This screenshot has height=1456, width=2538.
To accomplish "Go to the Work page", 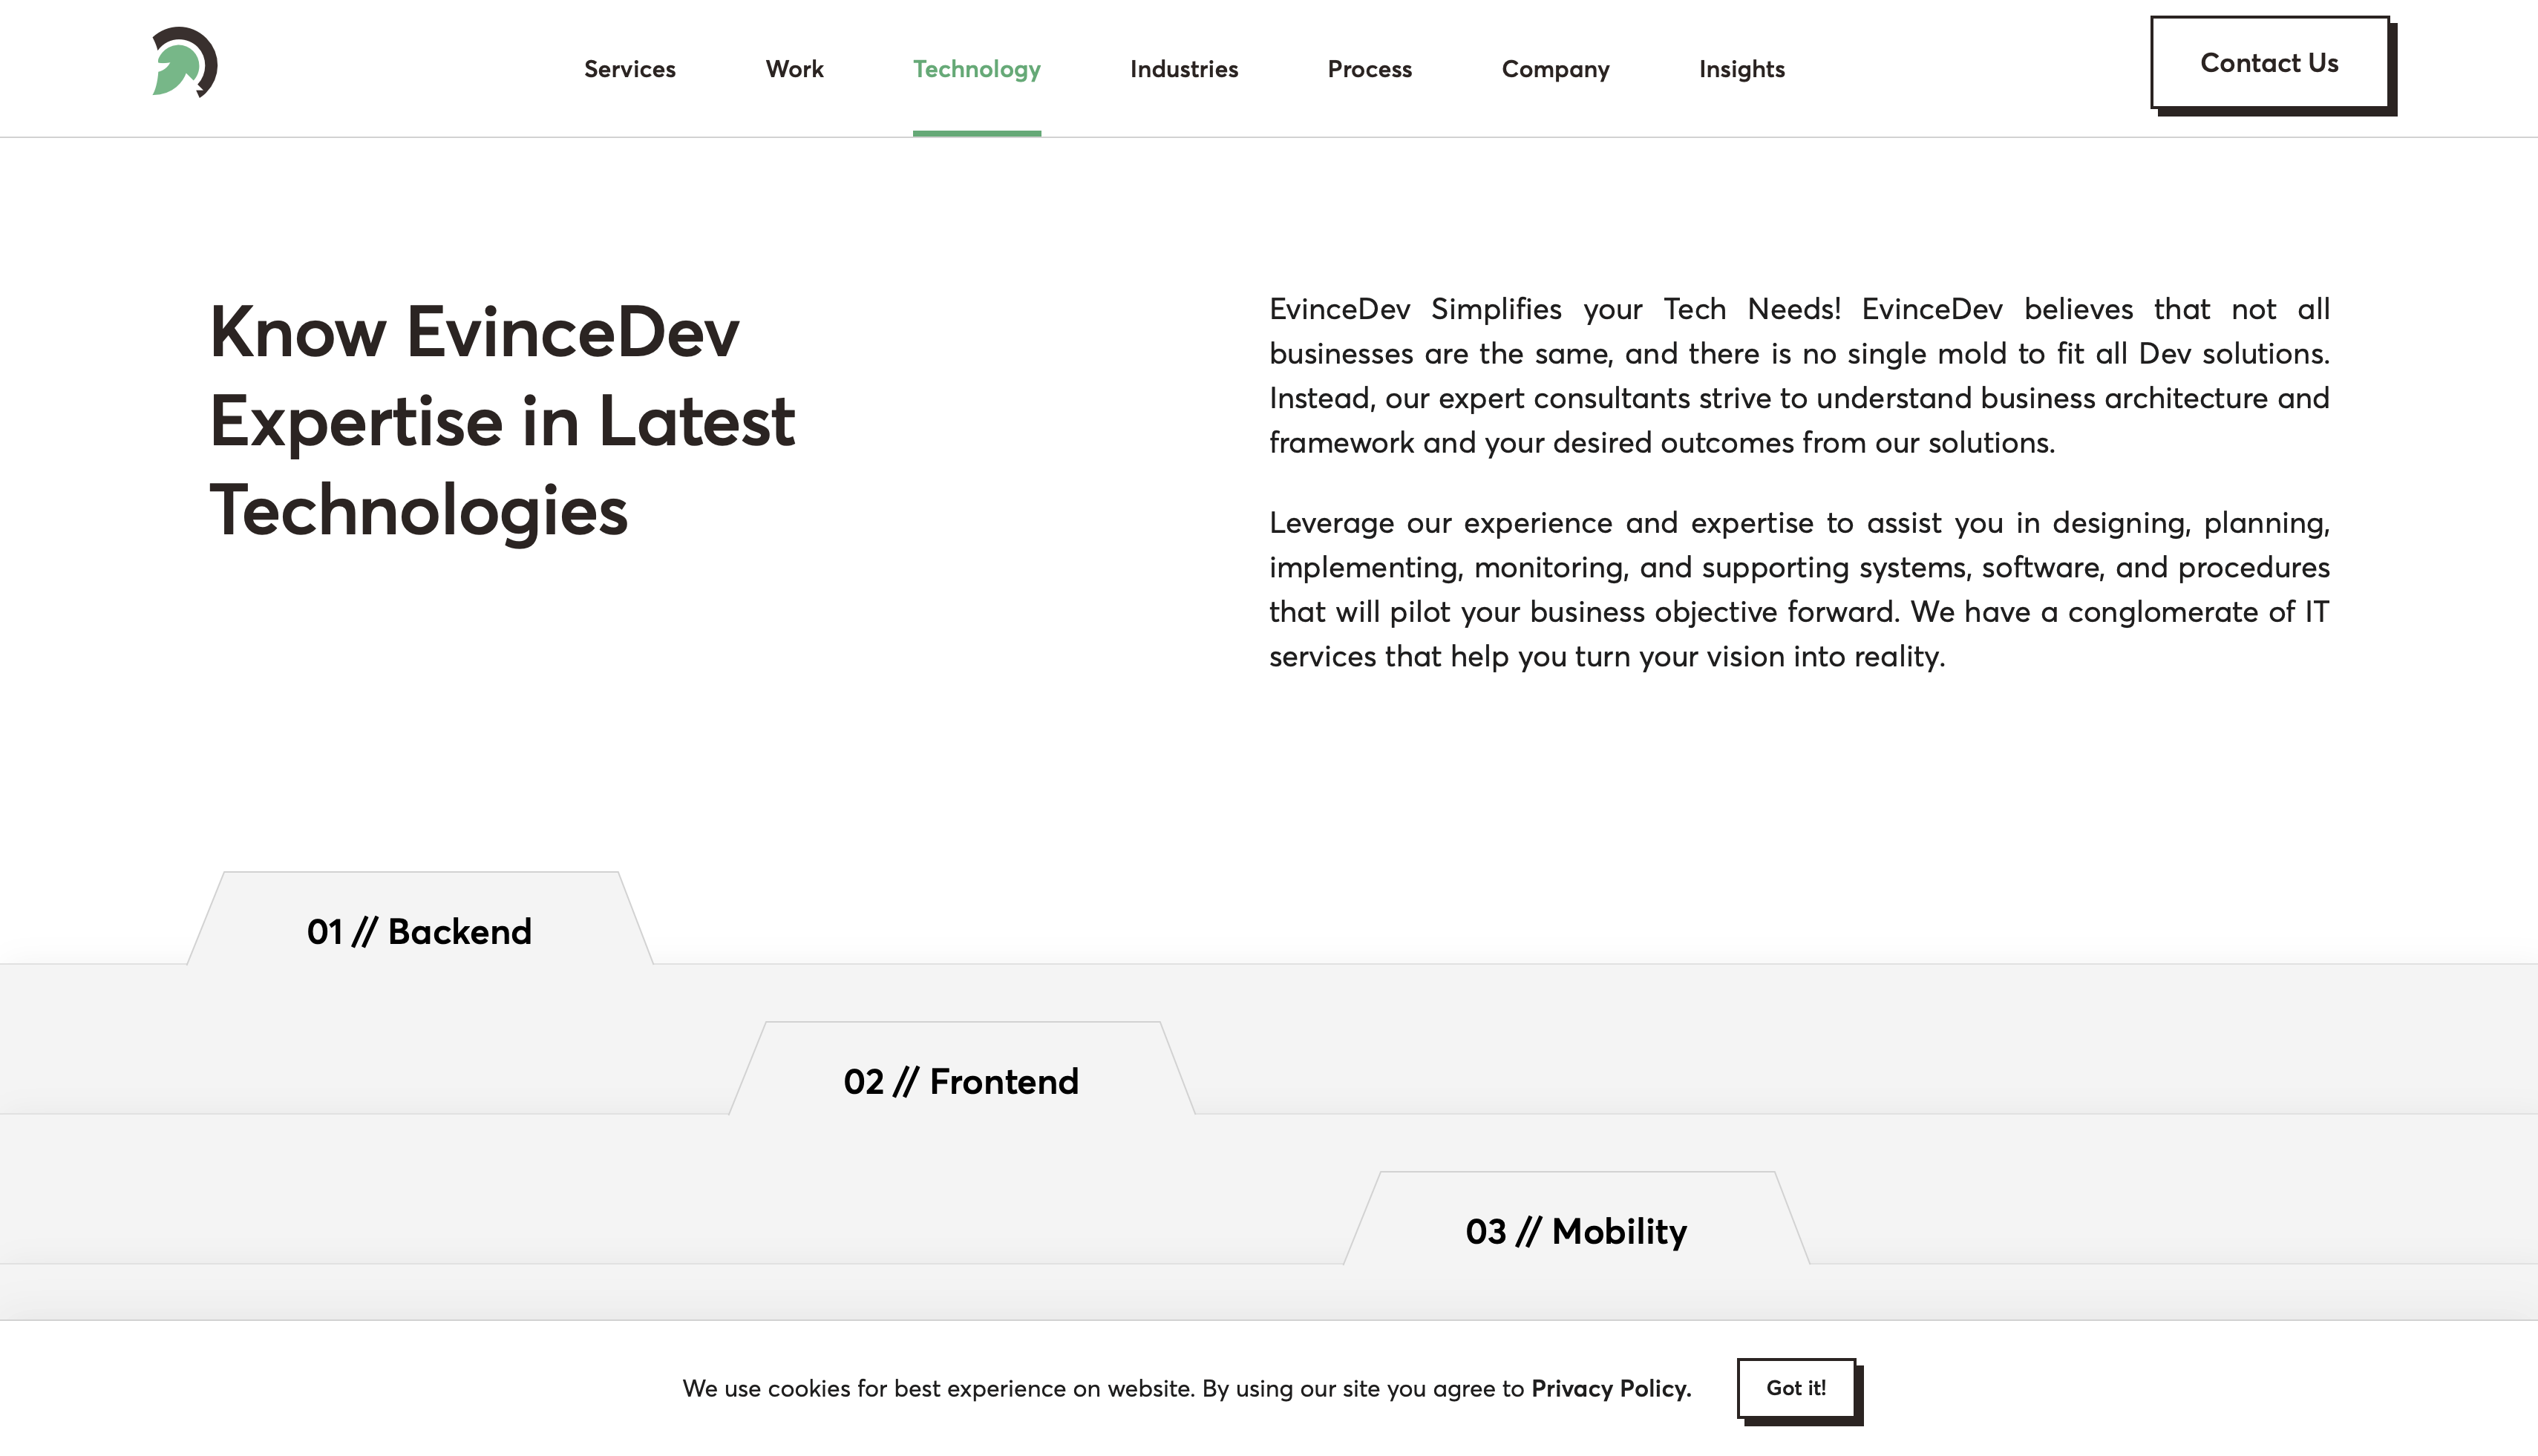I will [x=794, y=69].
